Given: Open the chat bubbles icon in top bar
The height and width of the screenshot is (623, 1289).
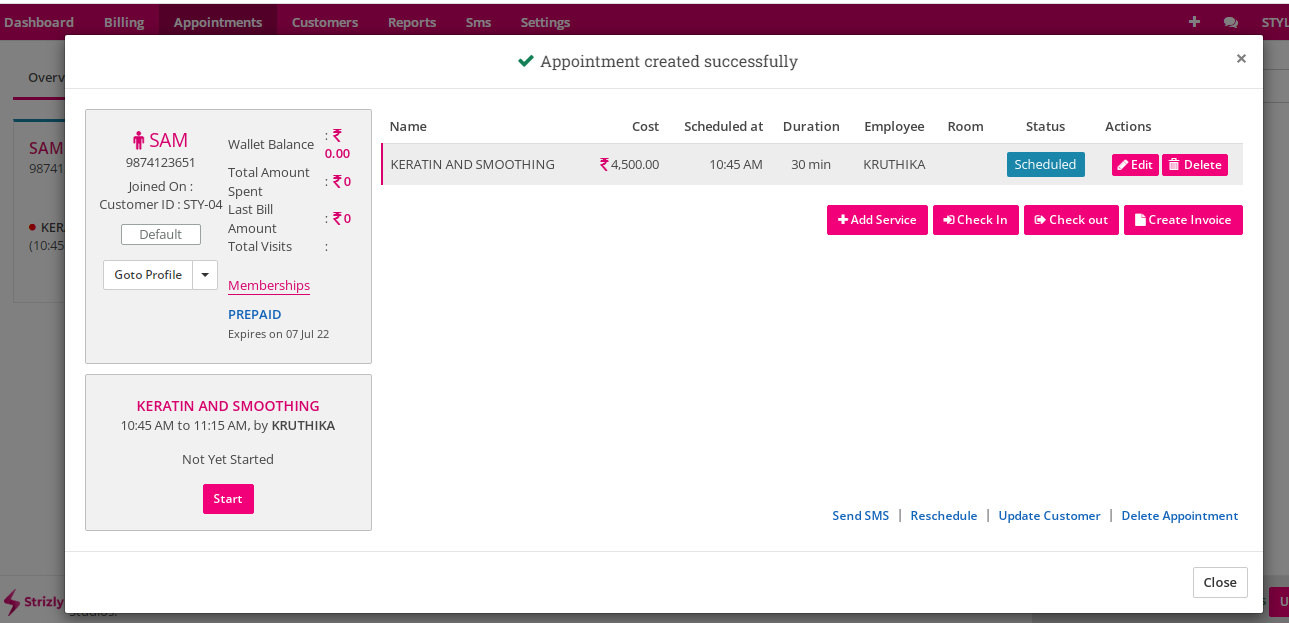Looking at the screenshot, I should [x=1230, y=22].
